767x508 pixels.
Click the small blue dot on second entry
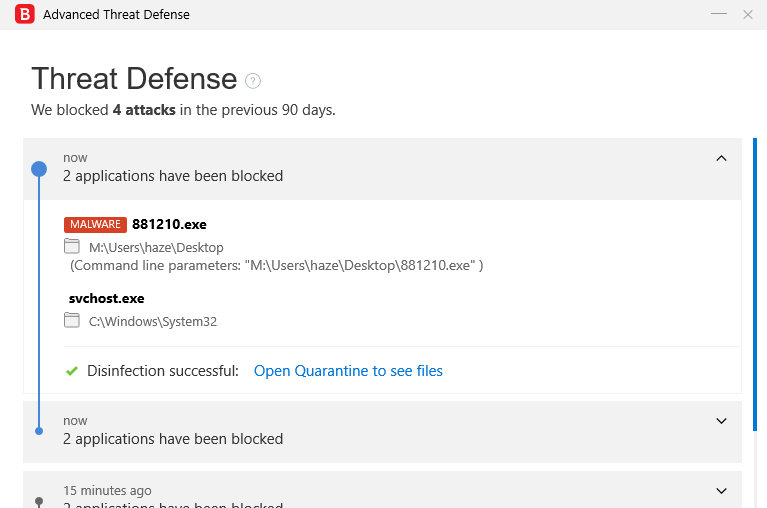pyautogui.click(x=39, y=431)
